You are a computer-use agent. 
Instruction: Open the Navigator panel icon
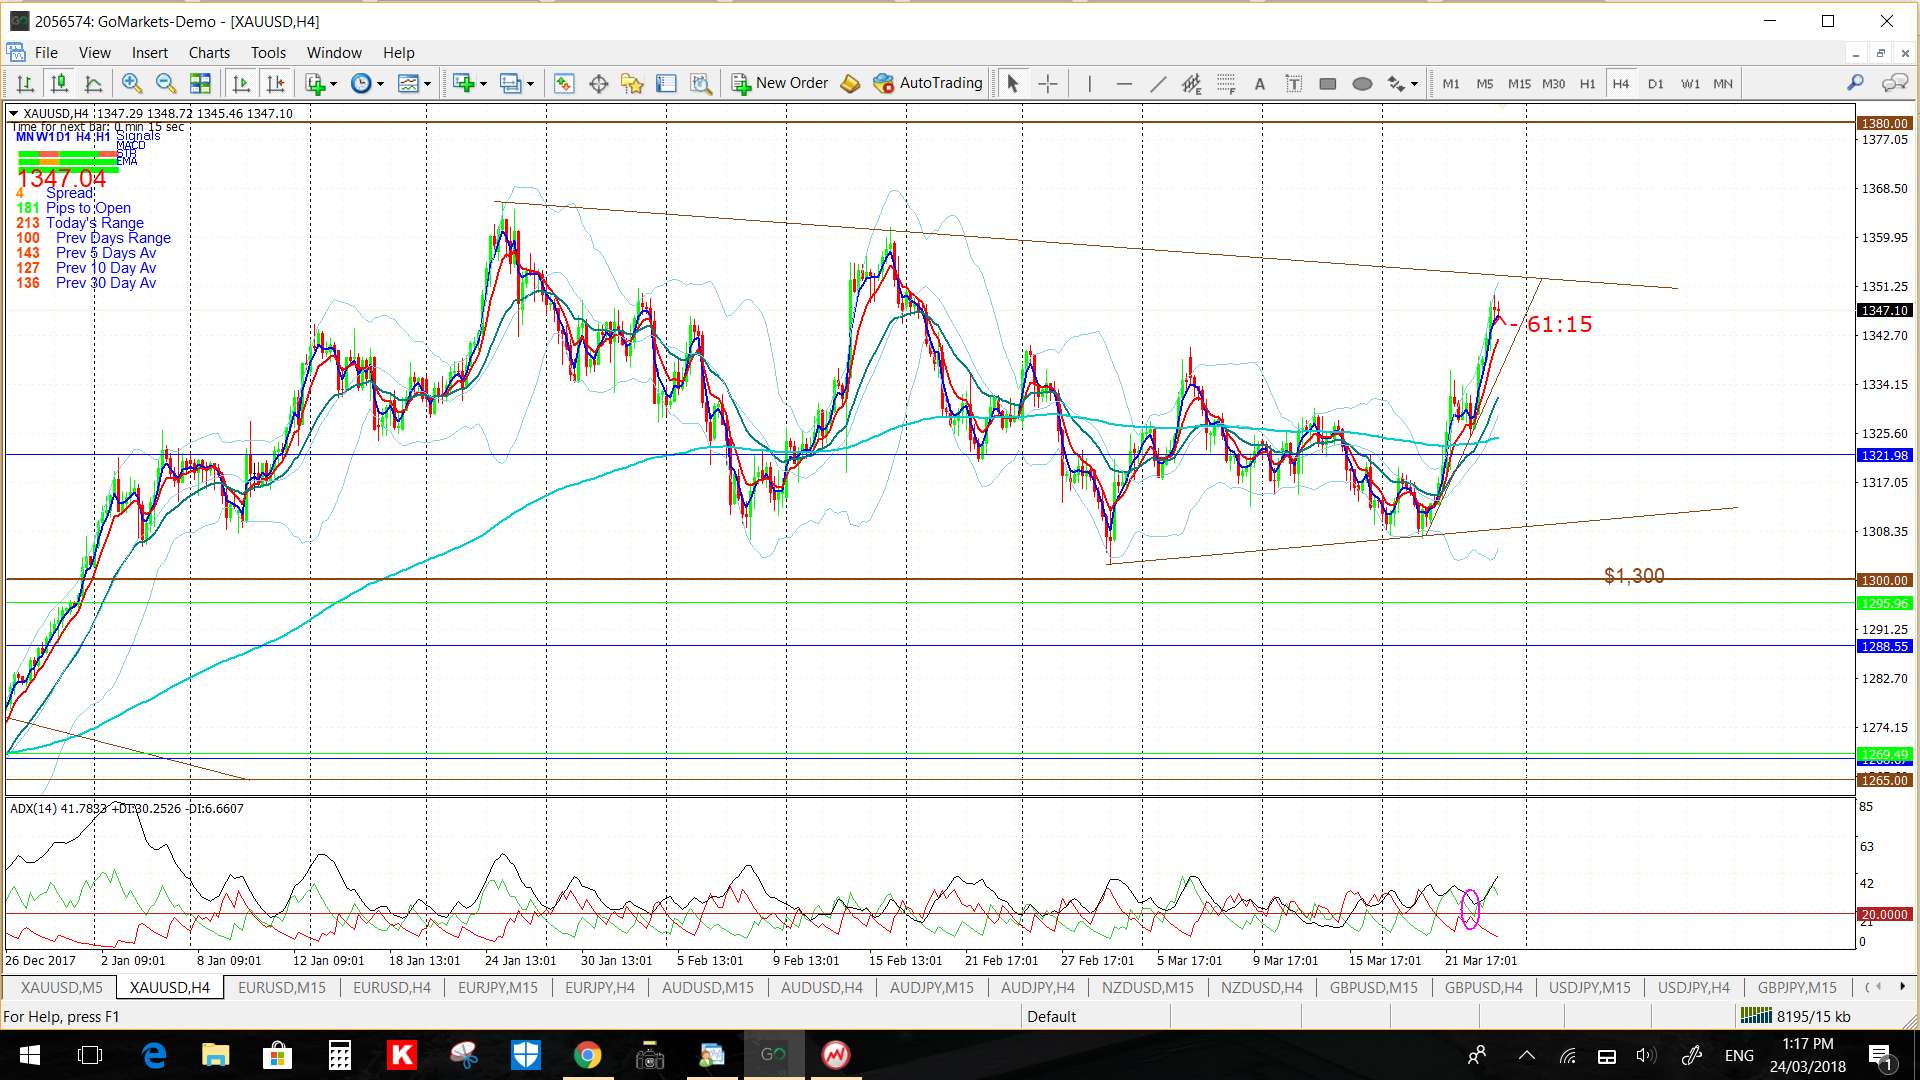pos(632,84)
